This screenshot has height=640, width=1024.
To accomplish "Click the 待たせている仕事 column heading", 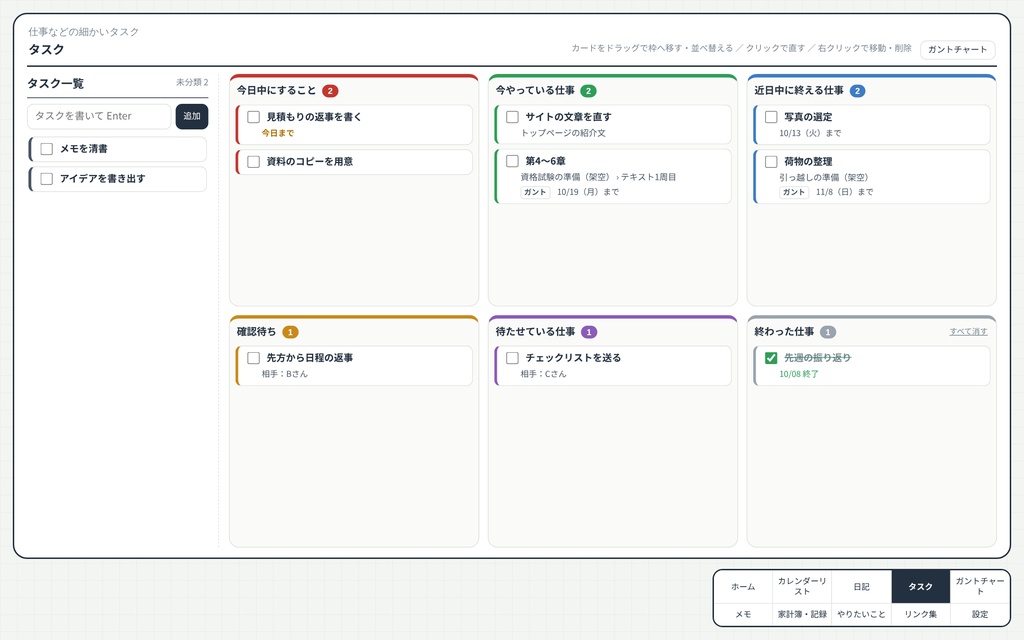I will point(535,332).
